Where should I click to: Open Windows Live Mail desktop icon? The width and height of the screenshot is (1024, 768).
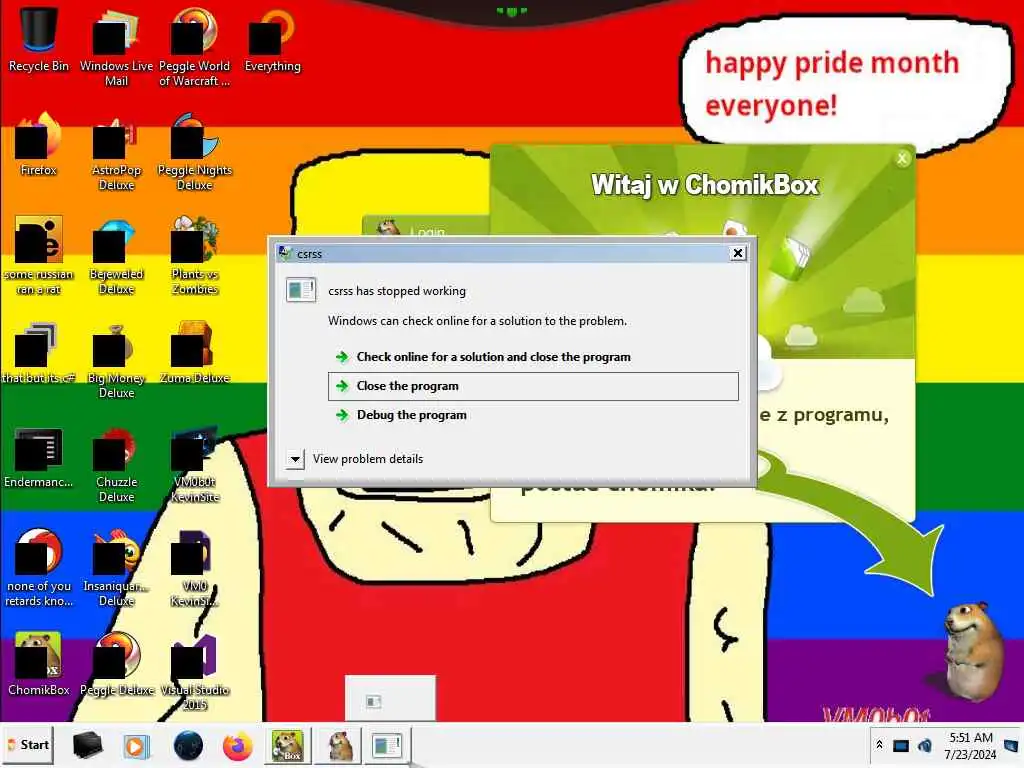pyautogui.click(x=116, y=46)
